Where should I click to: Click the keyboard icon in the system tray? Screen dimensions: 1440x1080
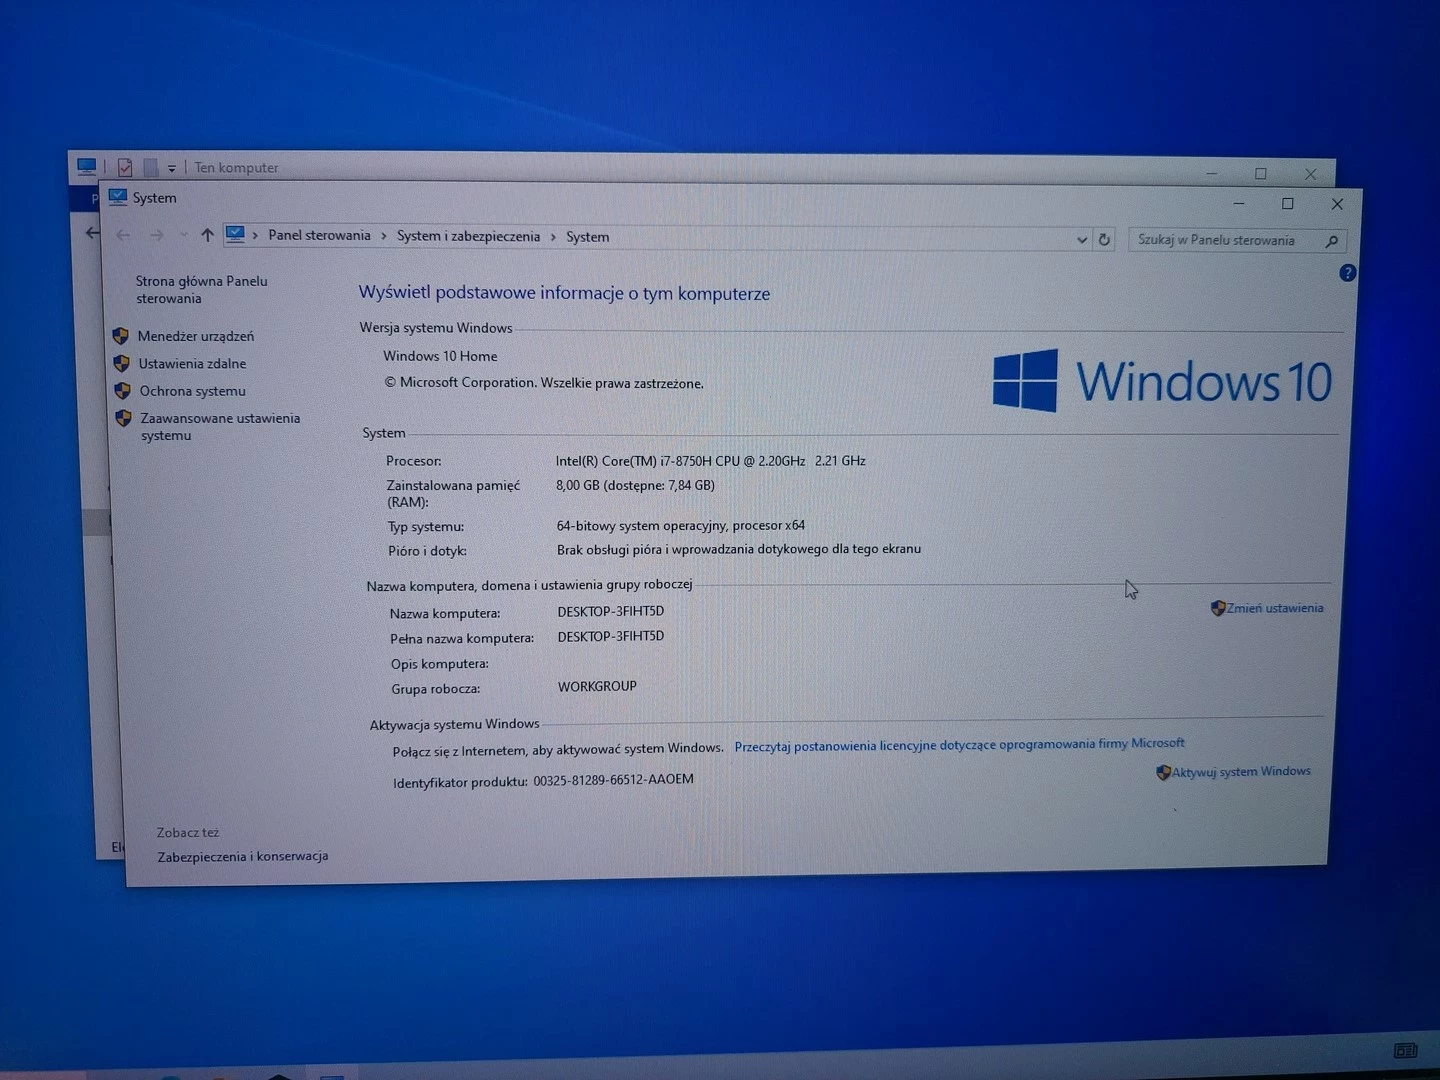click(1405, 1050)
